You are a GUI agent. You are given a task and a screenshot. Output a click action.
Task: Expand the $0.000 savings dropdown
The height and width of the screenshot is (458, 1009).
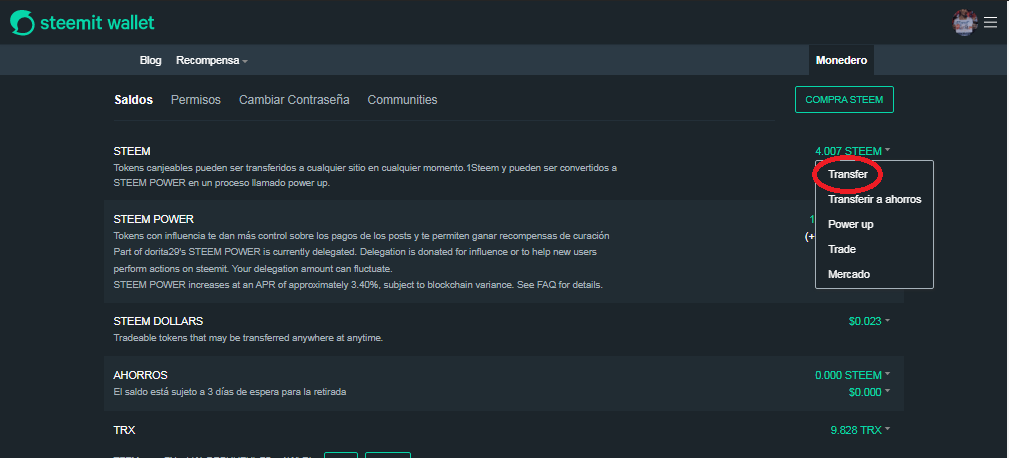point(869,392)
